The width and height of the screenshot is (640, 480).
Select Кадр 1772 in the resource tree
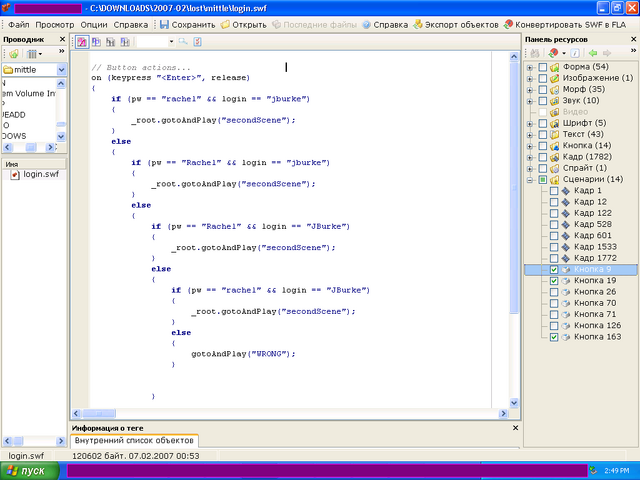[x=595, y=258]
